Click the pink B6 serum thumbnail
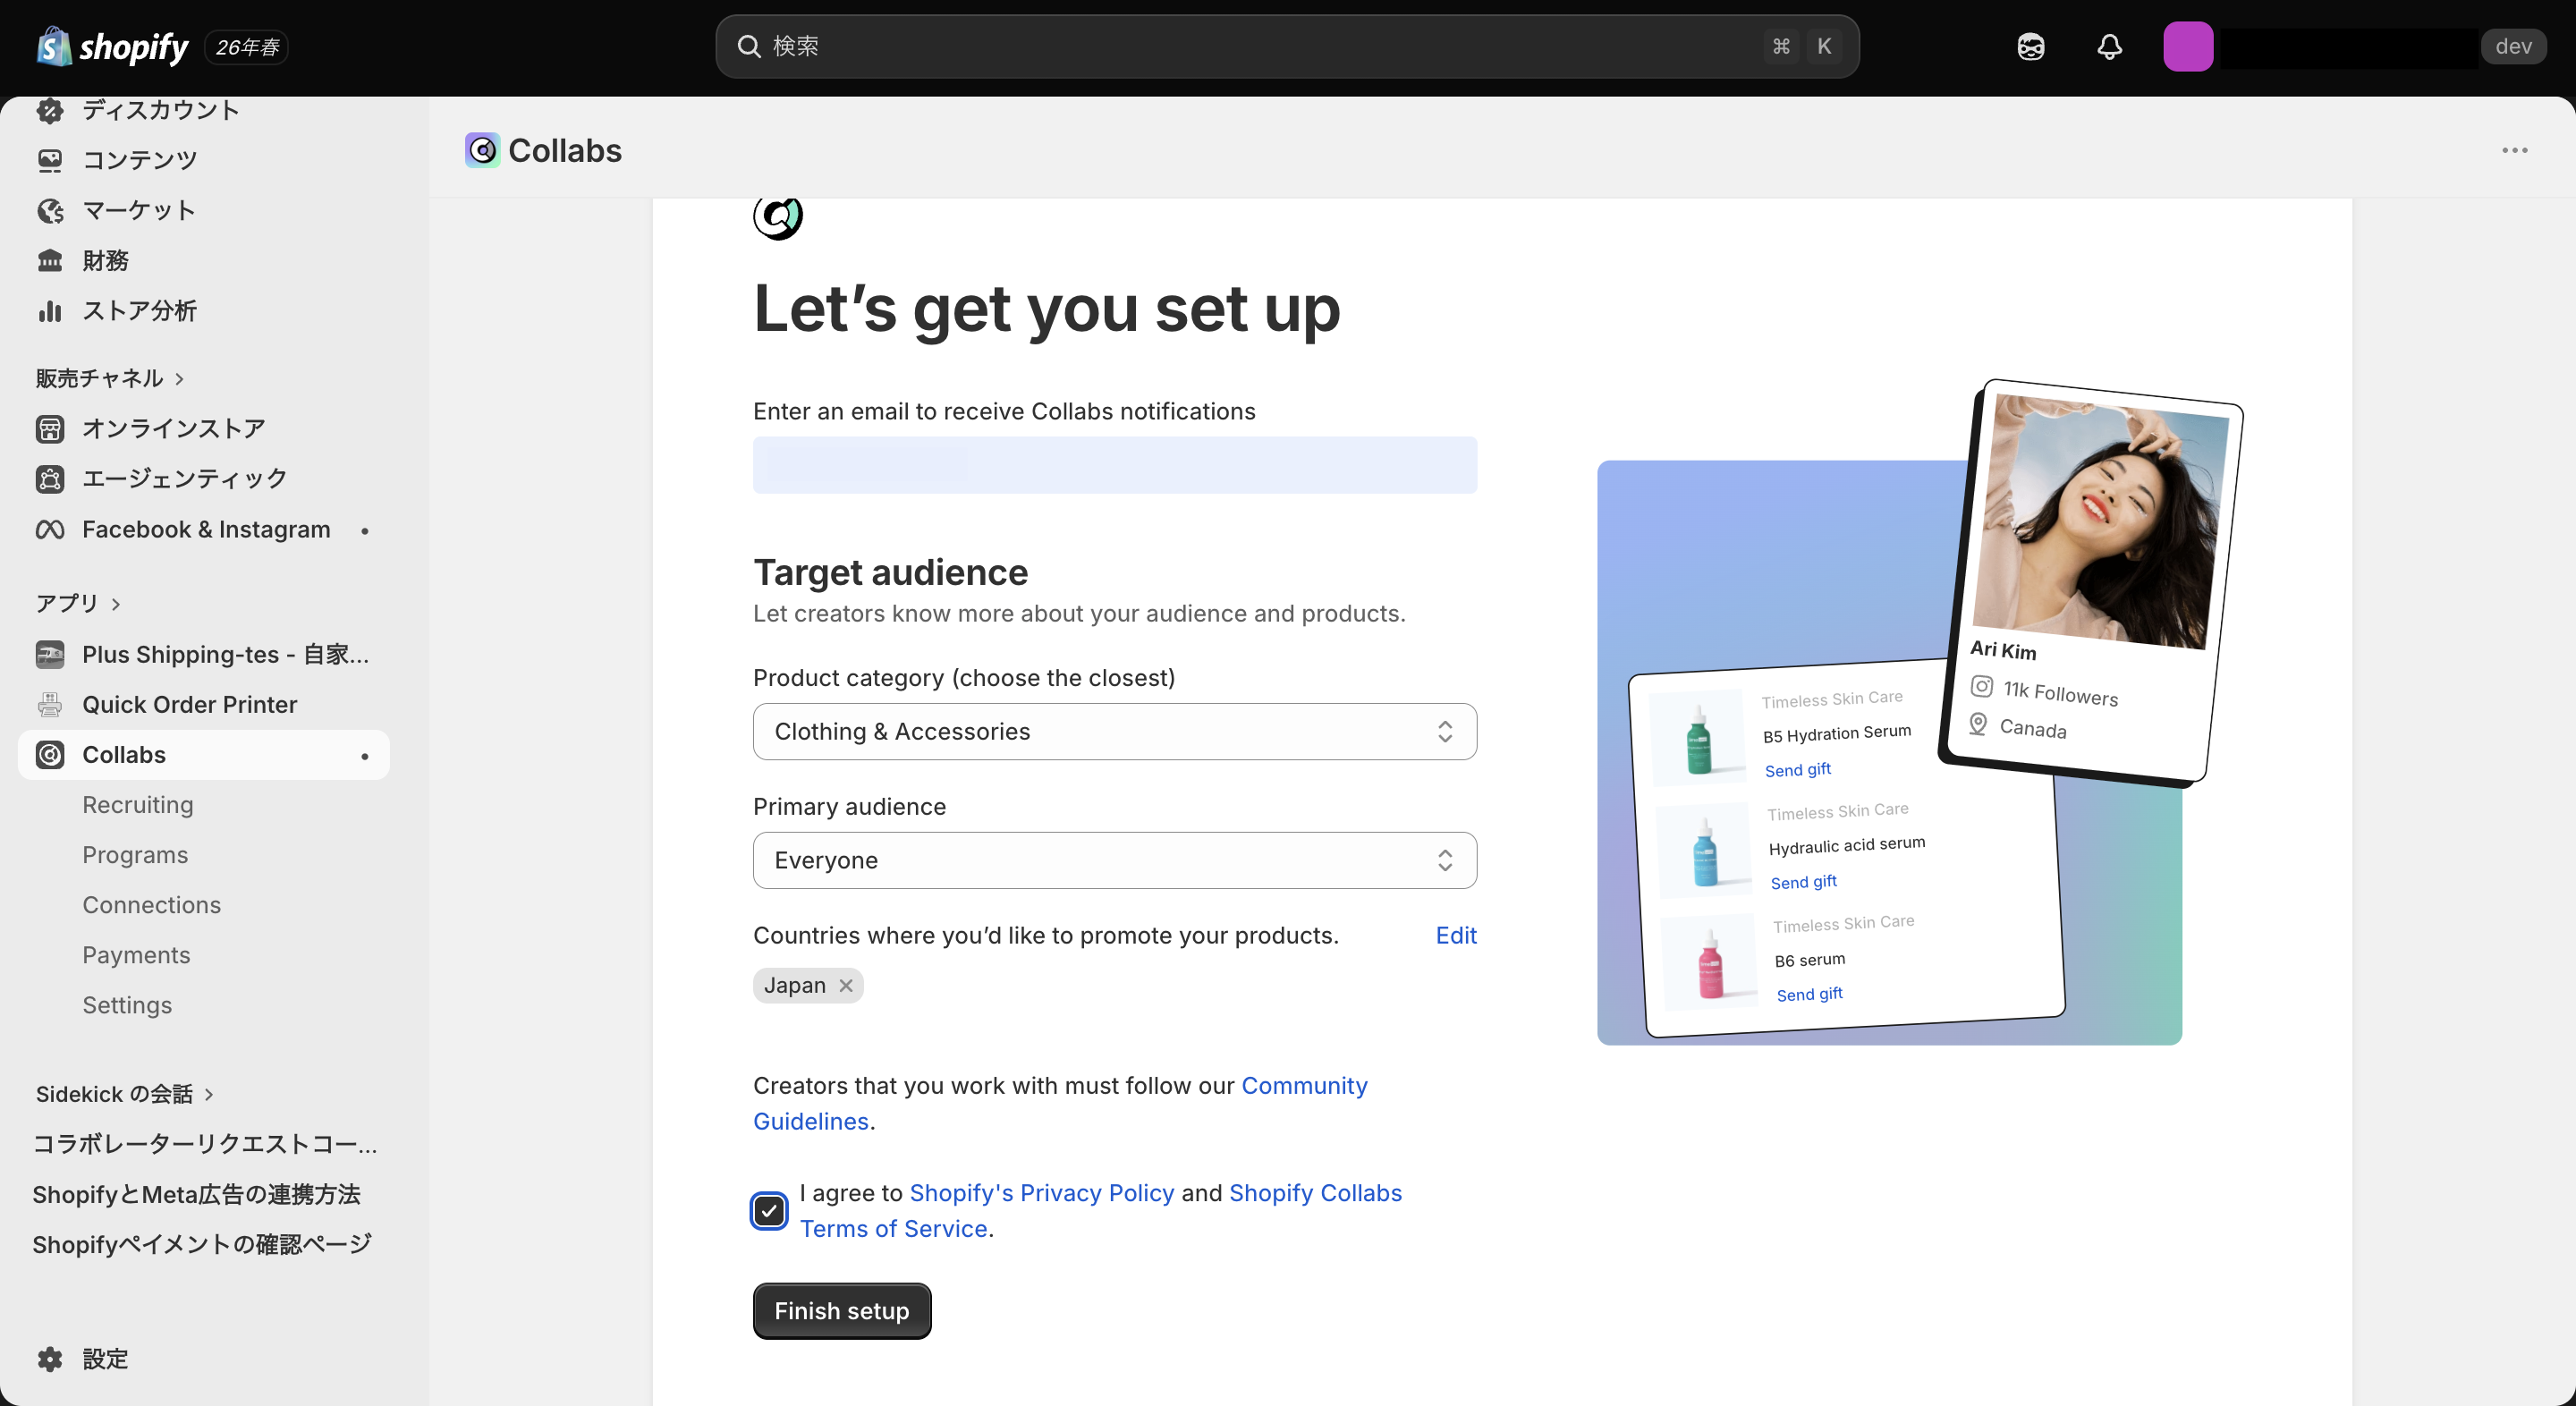 pos(1710,961)
